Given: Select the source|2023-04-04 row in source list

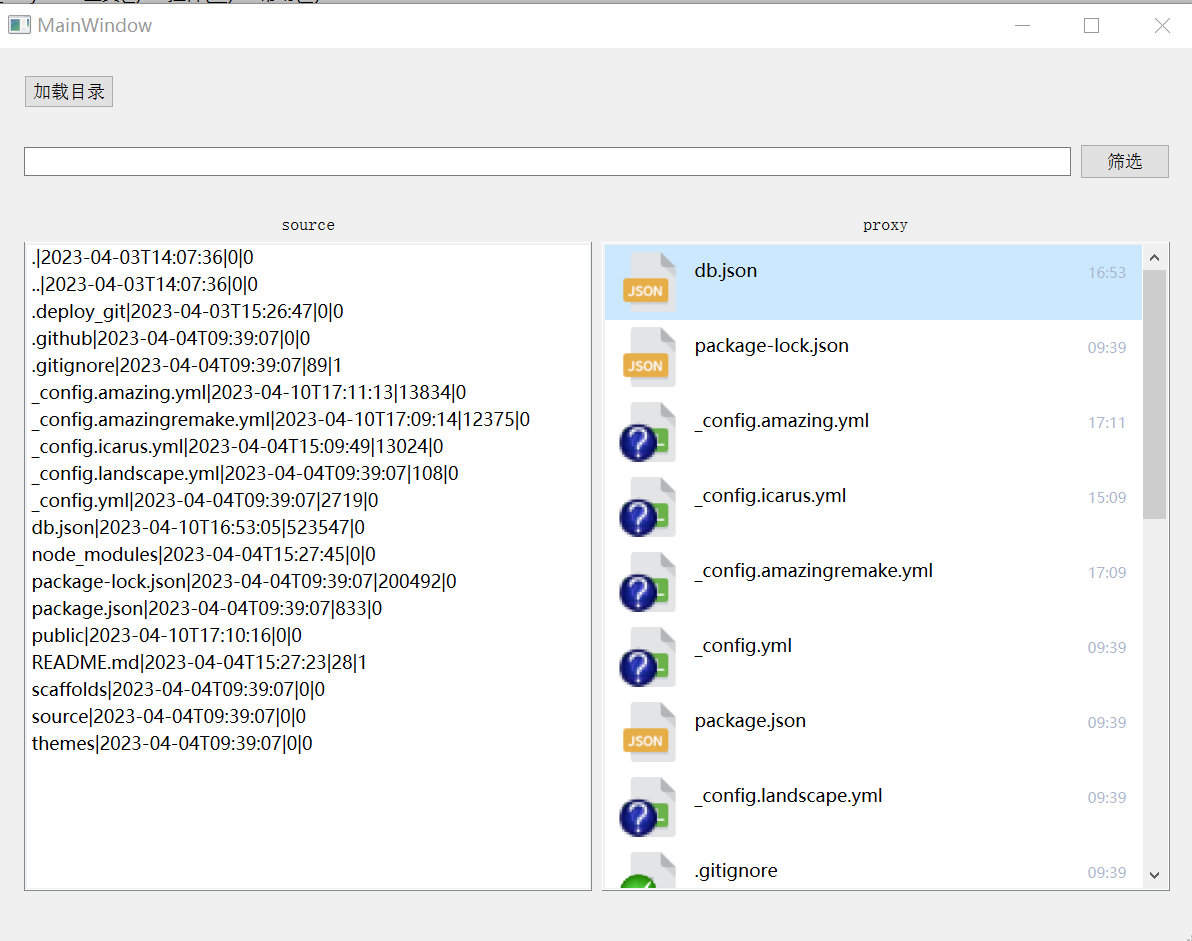Looking at the screenshot, I should coord(308,716).
